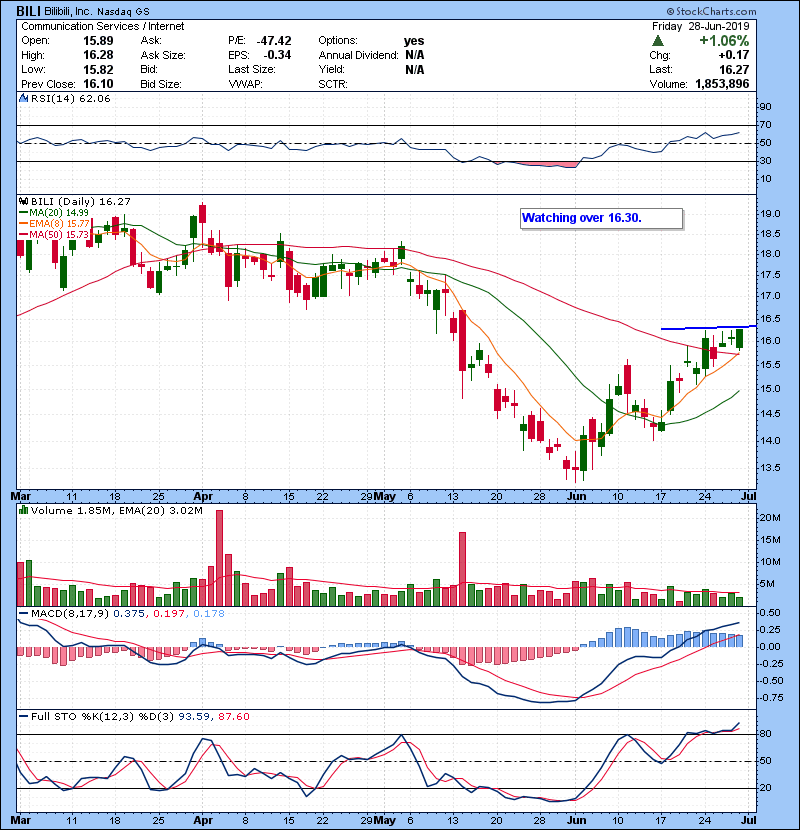Select the Open value 15.89
Viewport: 800px width, 830px height.
click(x=98, y=41)
